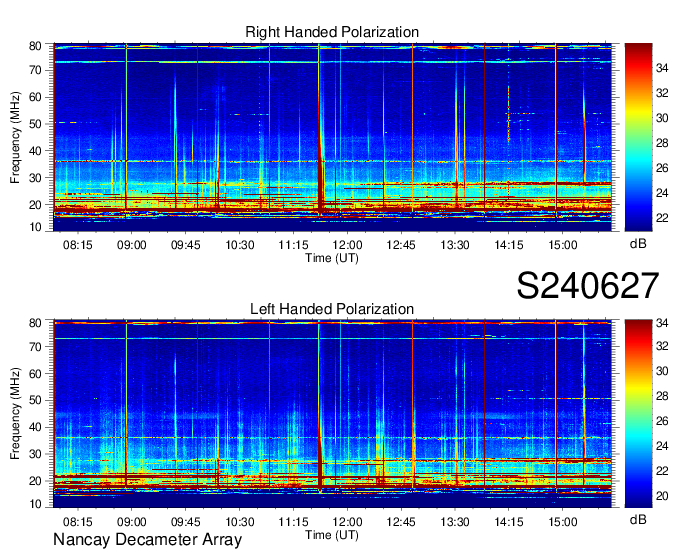
Task: Click 15:00 tick on Right Handed time axis
Action: [x=562, y=245]
